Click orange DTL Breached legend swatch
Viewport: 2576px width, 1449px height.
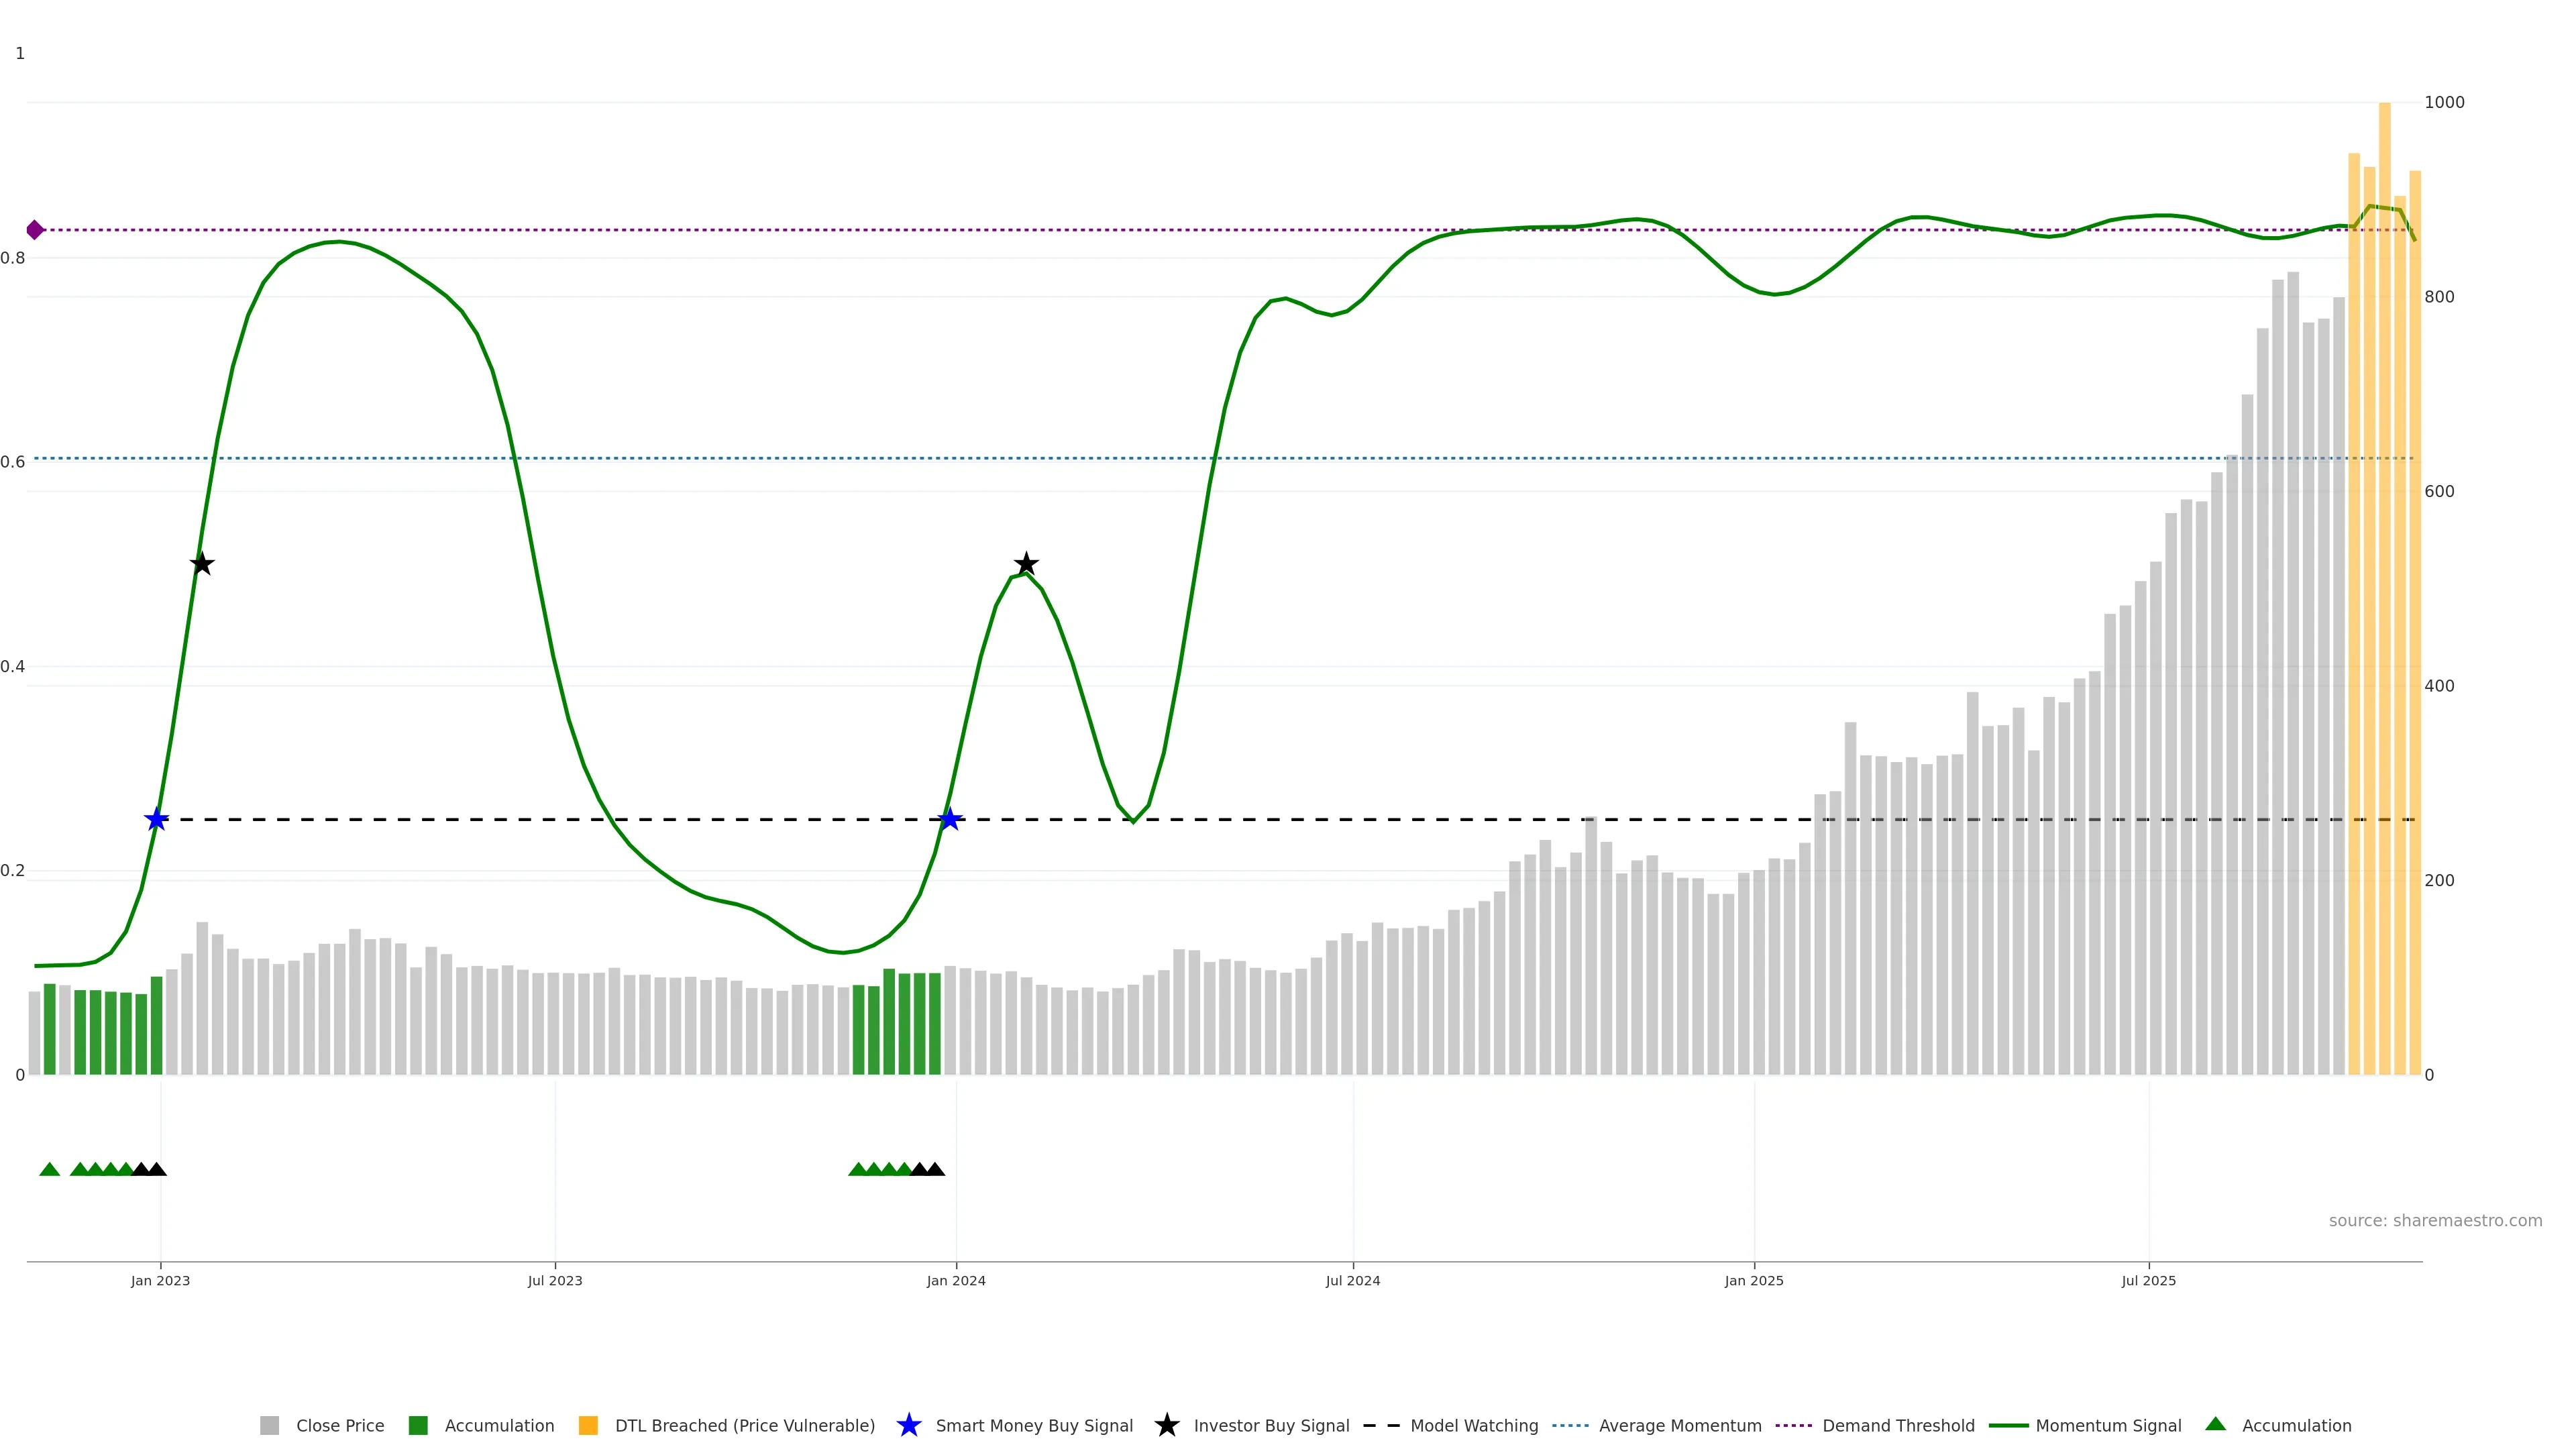point(588,1425)
